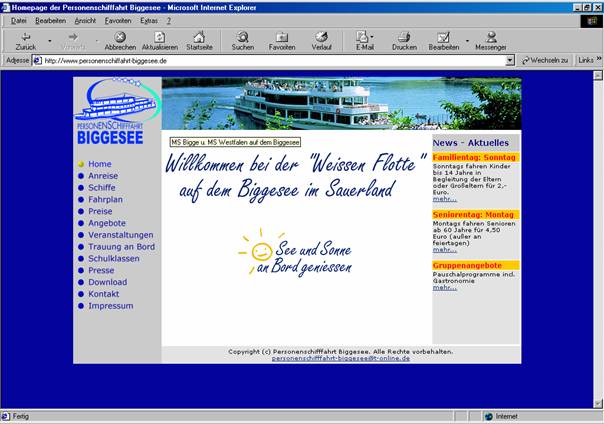
Task: Click the ship banner photo
Action: coord(341,104)
